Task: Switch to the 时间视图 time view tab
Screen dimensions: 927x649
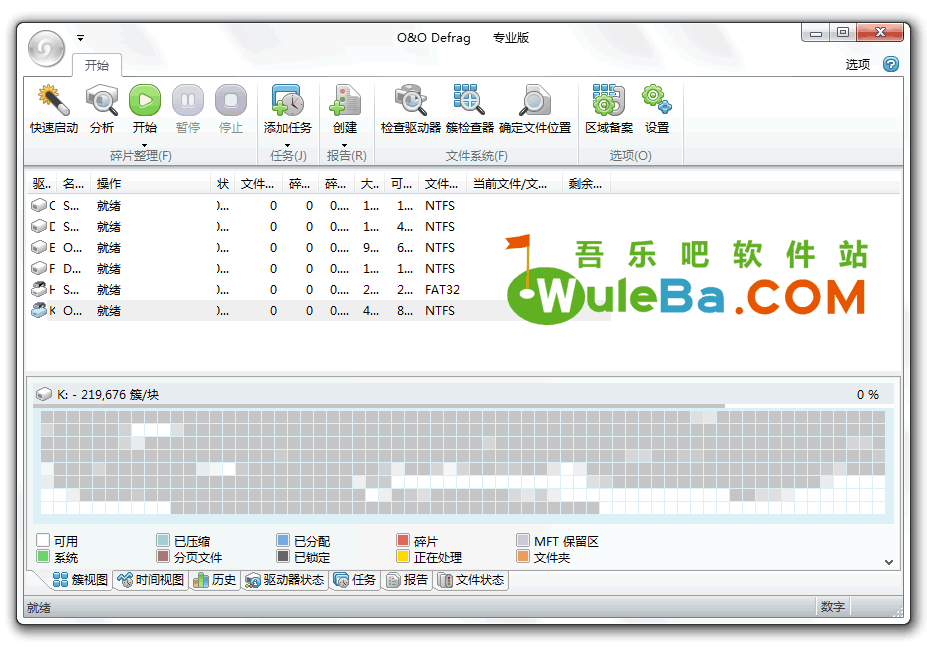Action: click(151, 580)
